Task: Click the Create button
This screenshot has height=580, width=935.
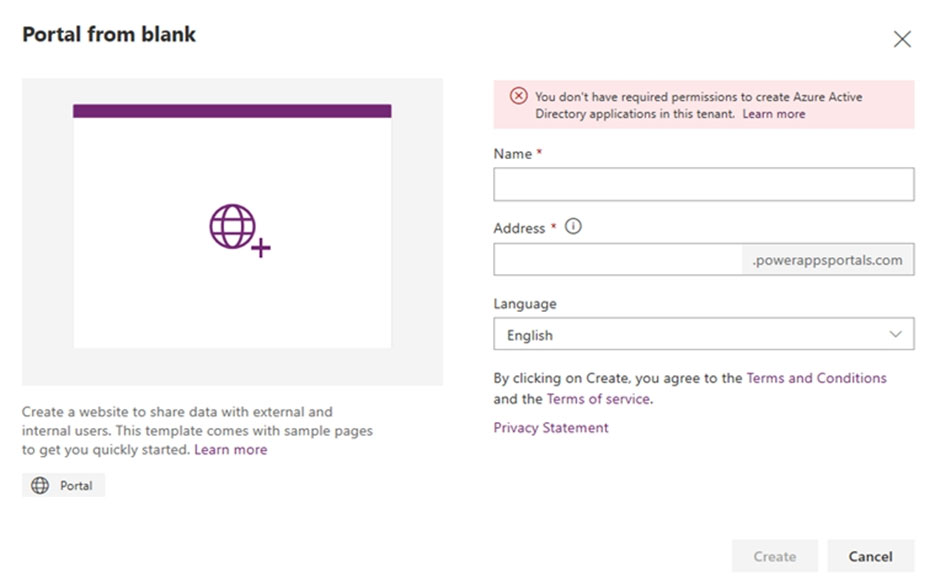Action: pyautogui.click(x=775, y=556)
